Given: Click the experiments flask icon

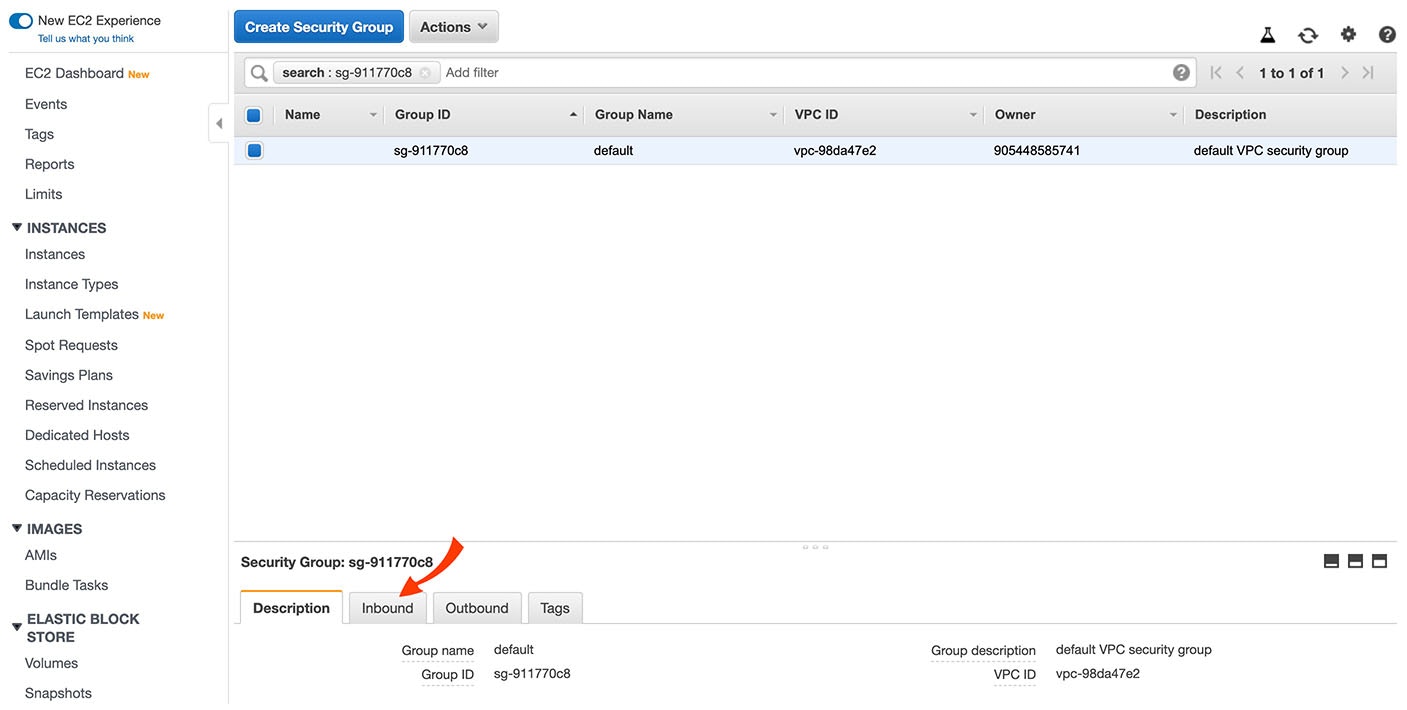Looking at the screenshot, I should coord(1267,33).
